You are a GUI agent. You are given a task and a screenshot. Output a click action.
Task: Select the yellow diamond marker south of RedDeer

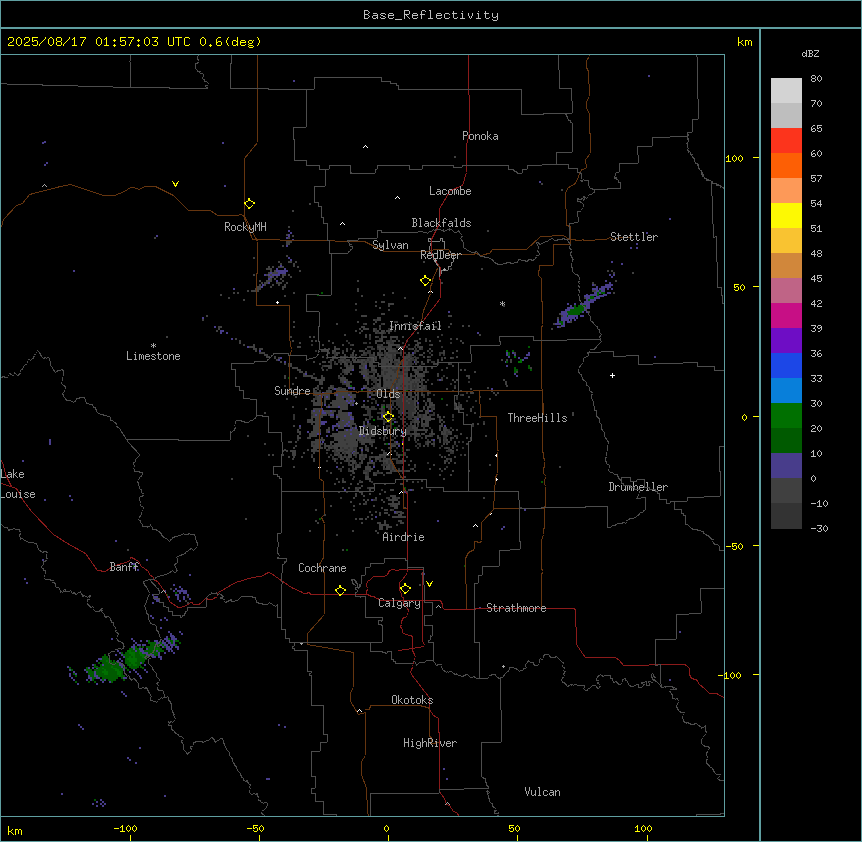[426, 281]
